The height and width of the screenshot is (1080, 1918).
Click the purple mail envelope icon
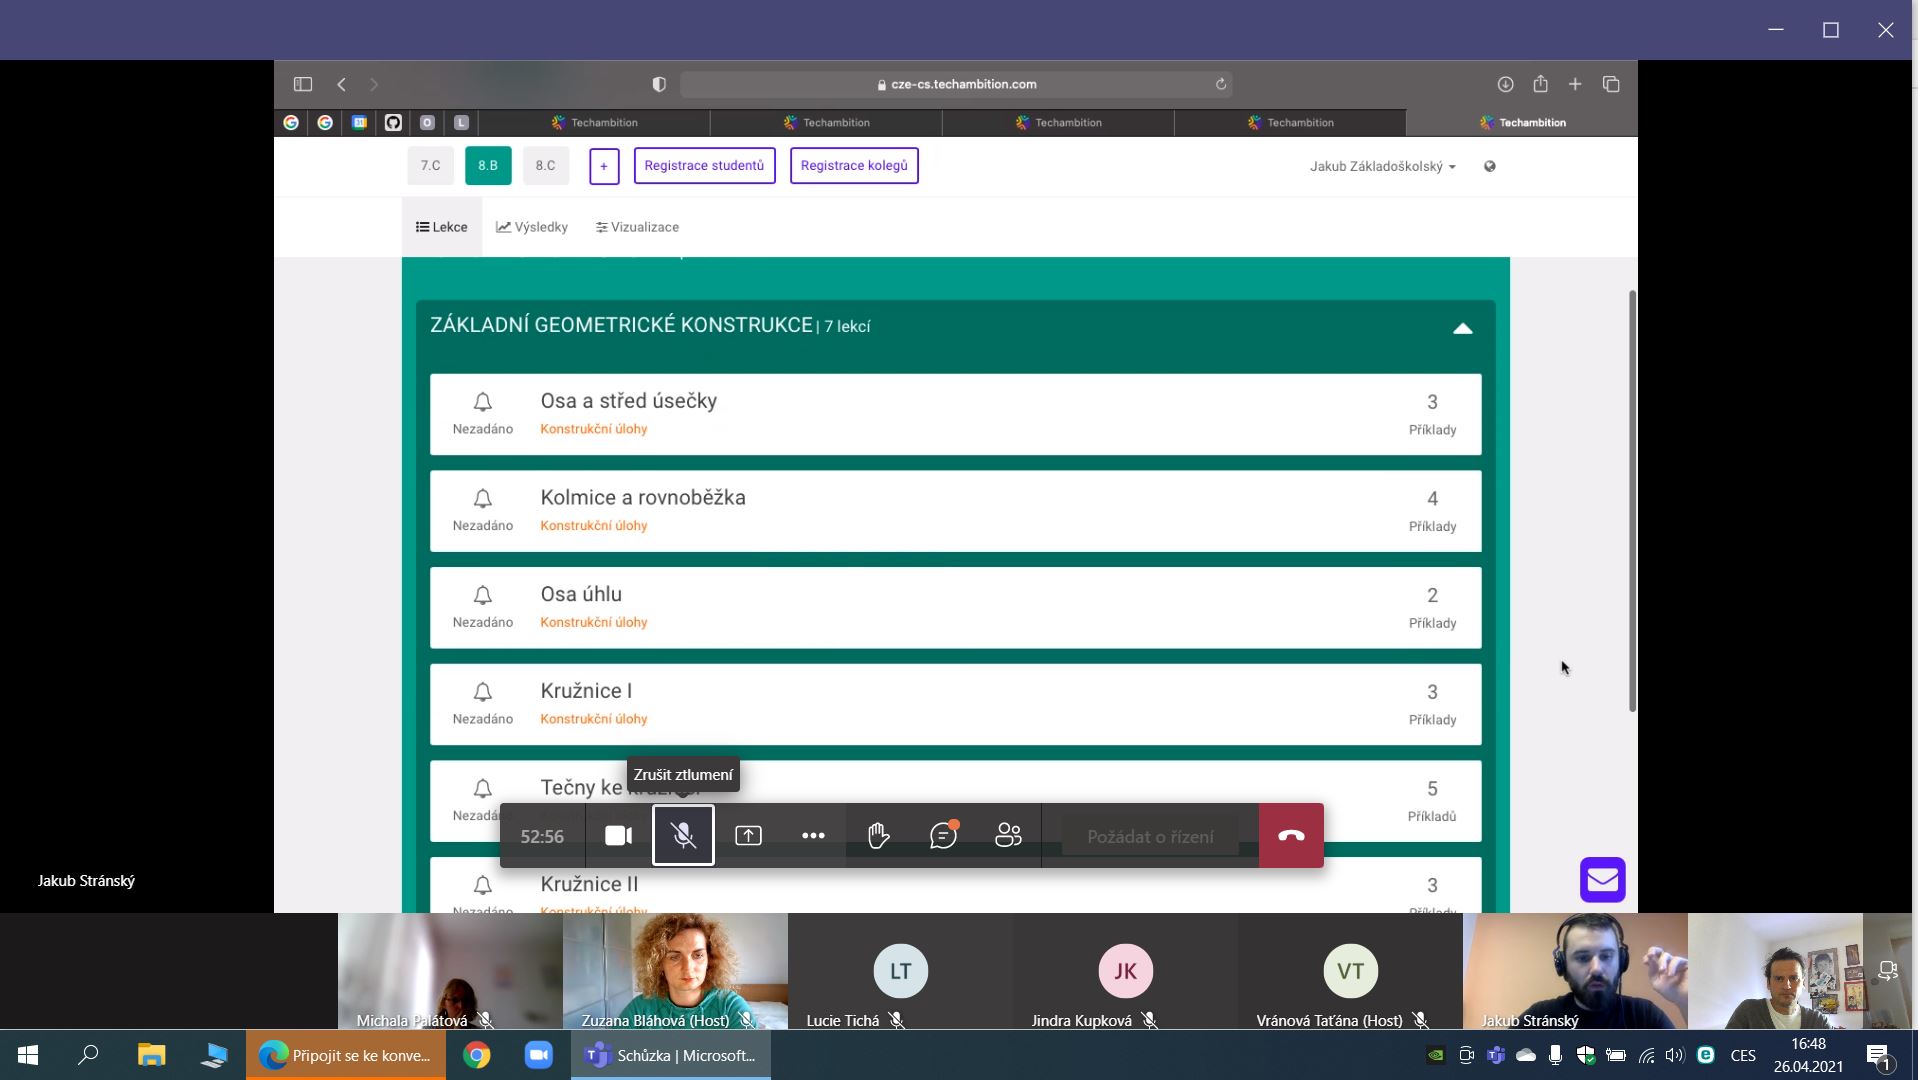click(1602, 880)
